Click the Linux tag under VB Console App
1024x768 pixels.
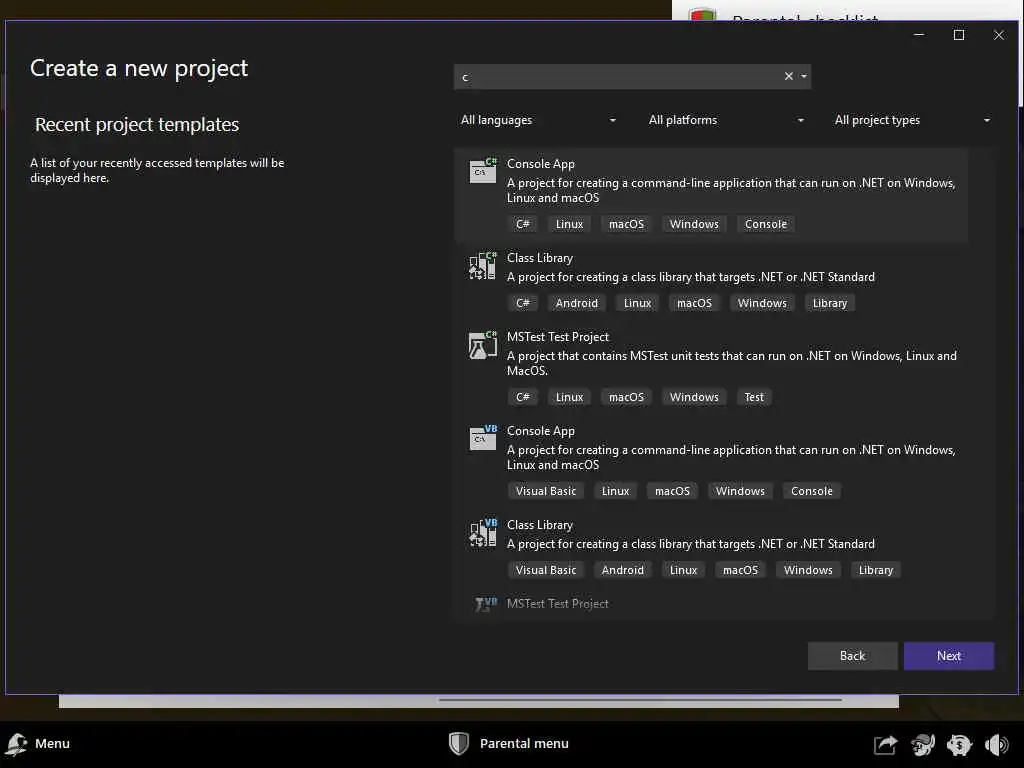coord(615,491)
